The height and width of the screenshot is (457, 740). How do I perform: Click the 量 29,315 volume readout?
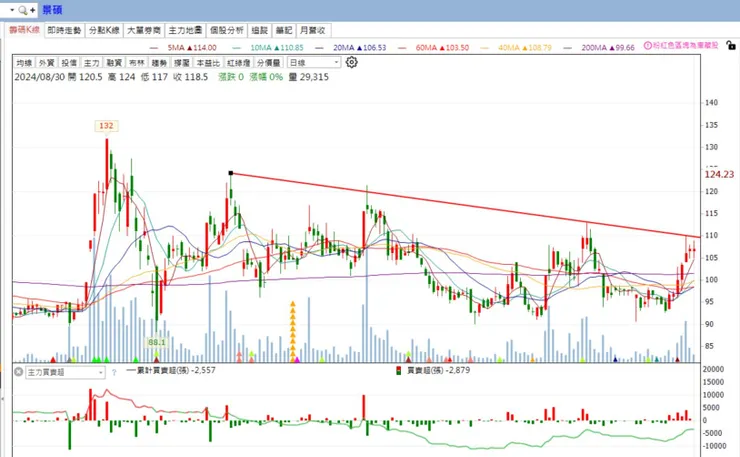click(309, 77)
